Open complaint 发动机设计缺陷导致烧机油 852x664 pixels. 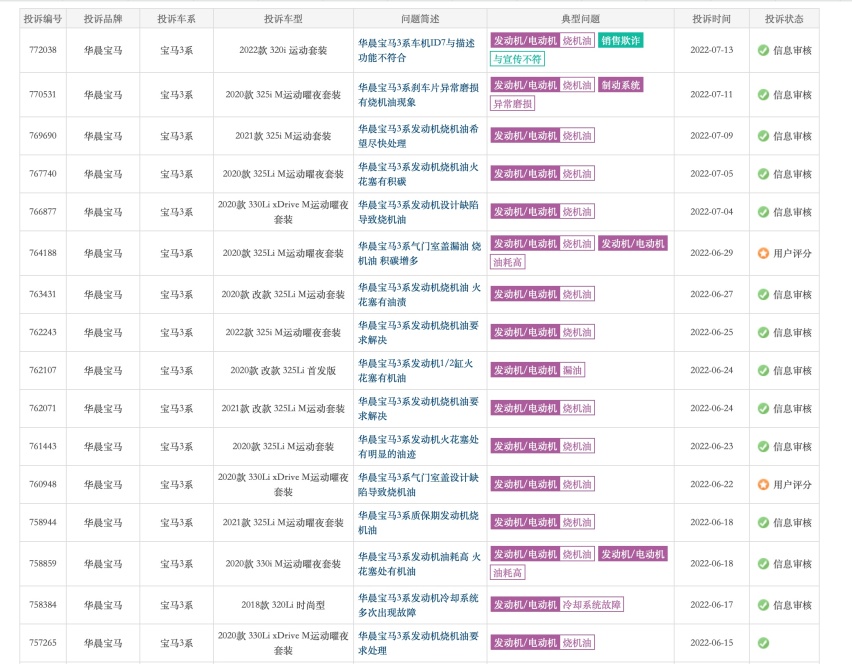click(x=418, y=212)
